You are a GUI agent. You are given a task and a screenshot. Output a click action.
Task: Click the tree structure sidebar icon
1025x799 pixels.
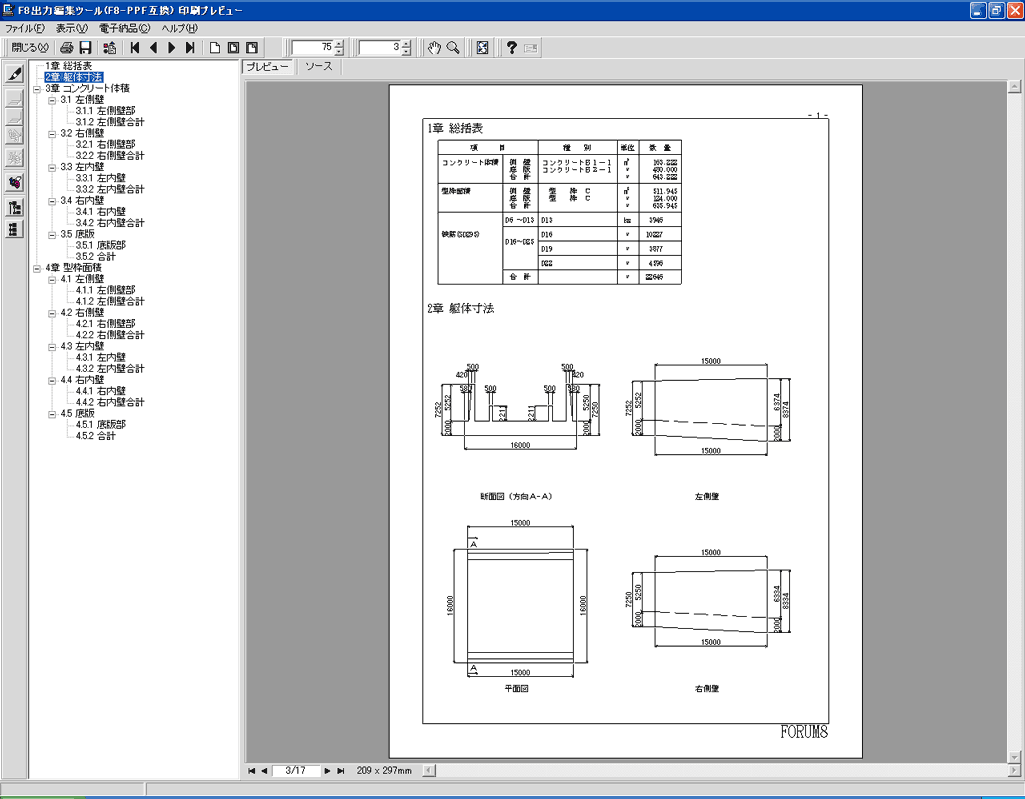(x=15, y=208)
